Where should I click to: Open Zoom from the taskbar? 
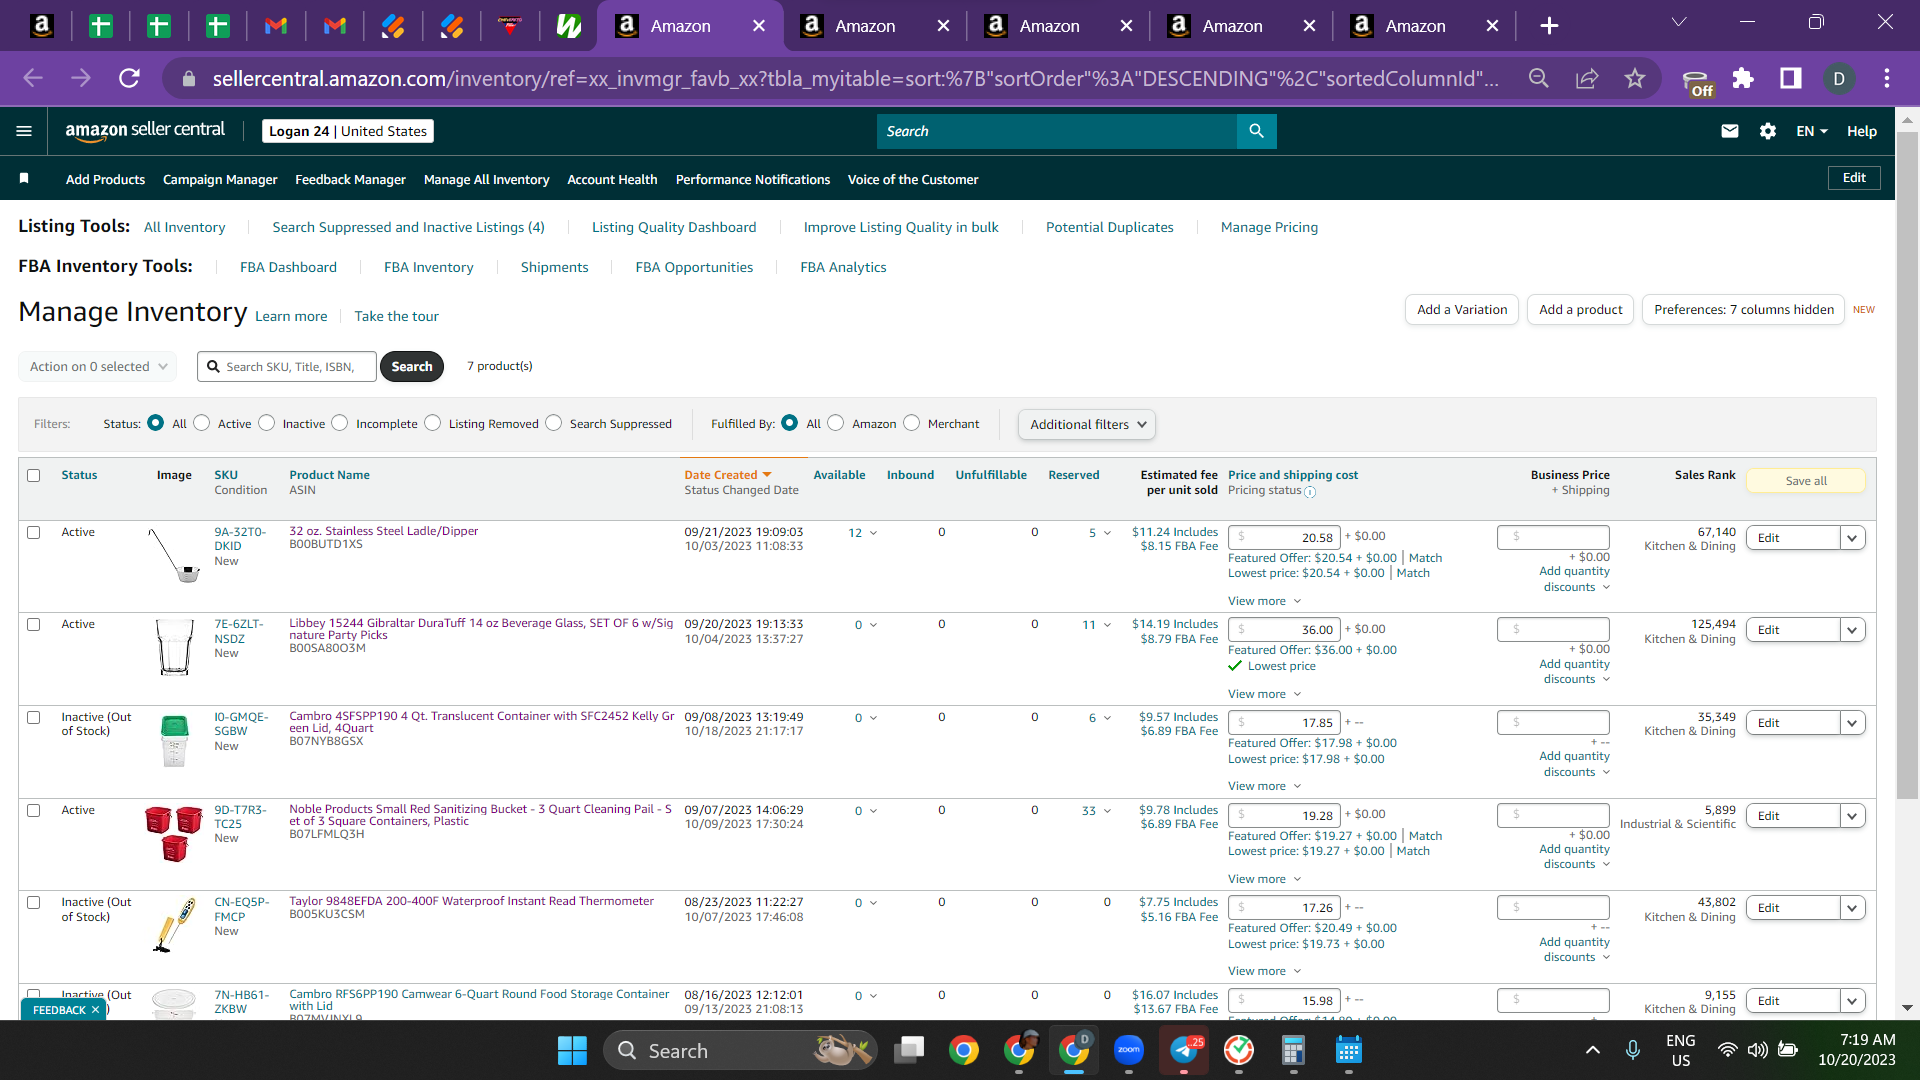(1129, 1050)
